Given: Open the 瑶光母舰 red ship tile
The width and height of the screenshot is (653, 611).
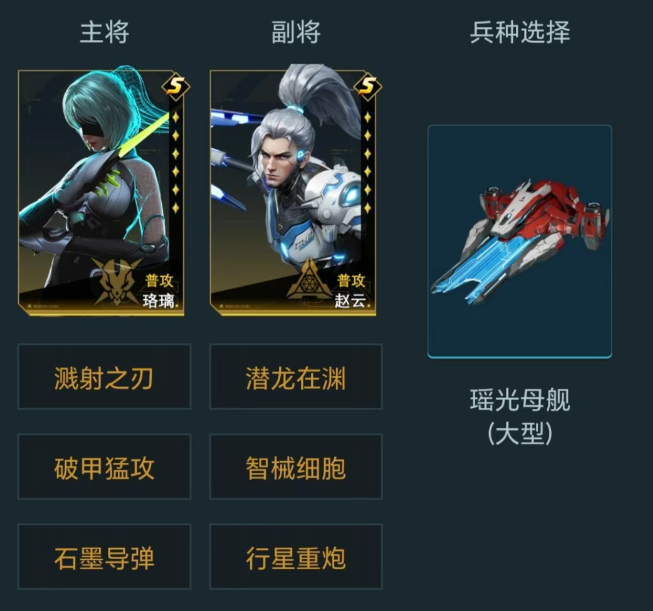Looking at the screenshot, I should [520, 241].
